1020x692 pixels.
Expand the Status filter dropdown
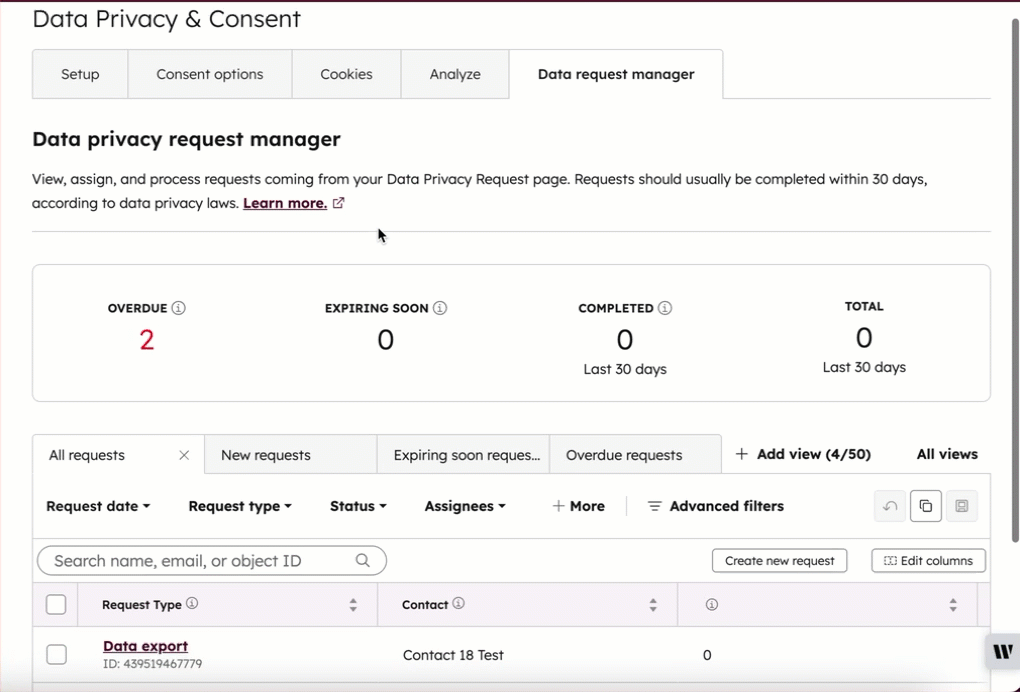click(357, 506)
